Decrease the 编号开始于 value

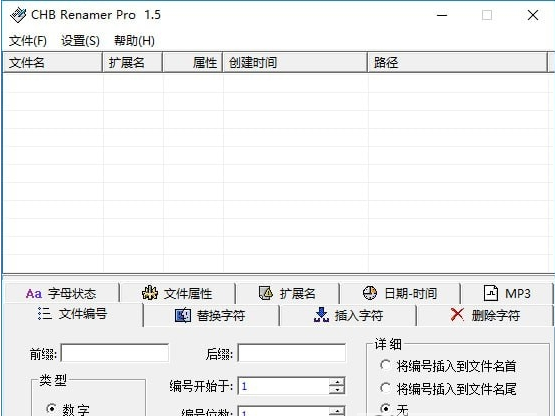point(337,390)
